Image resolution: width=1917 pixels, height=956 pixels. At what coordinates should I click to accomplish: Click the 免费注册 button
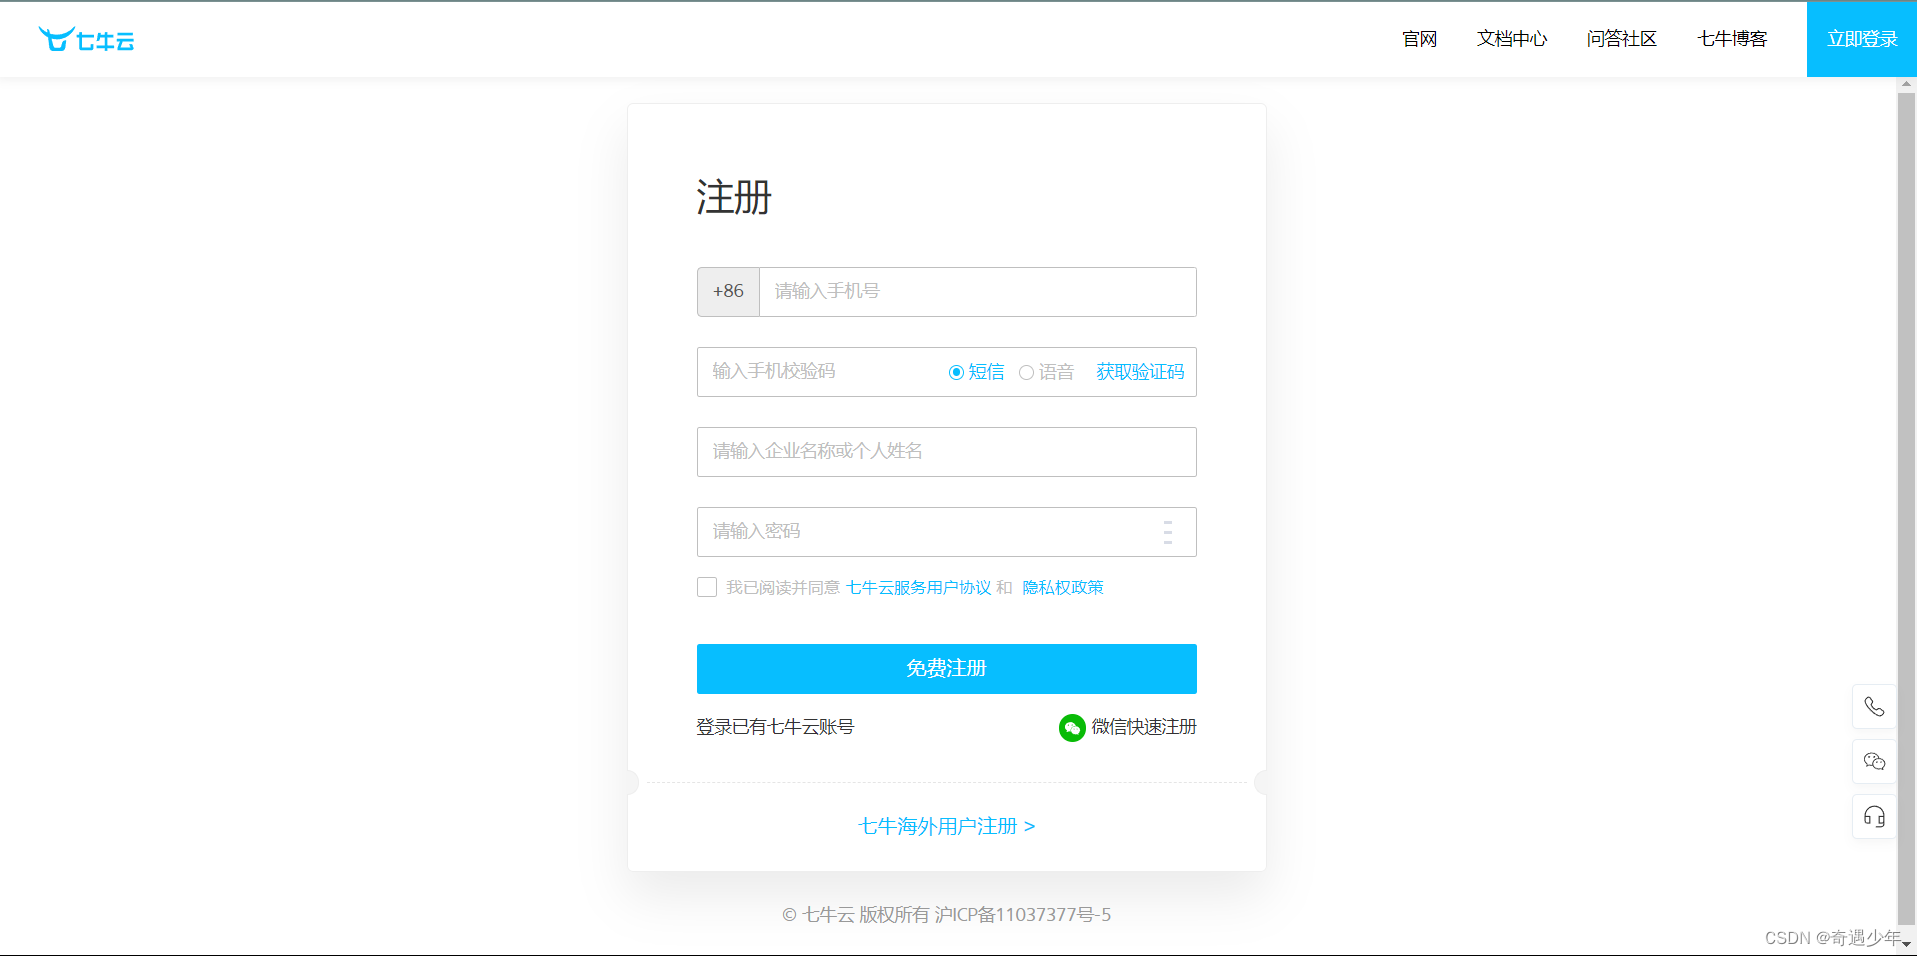(947, 669)
